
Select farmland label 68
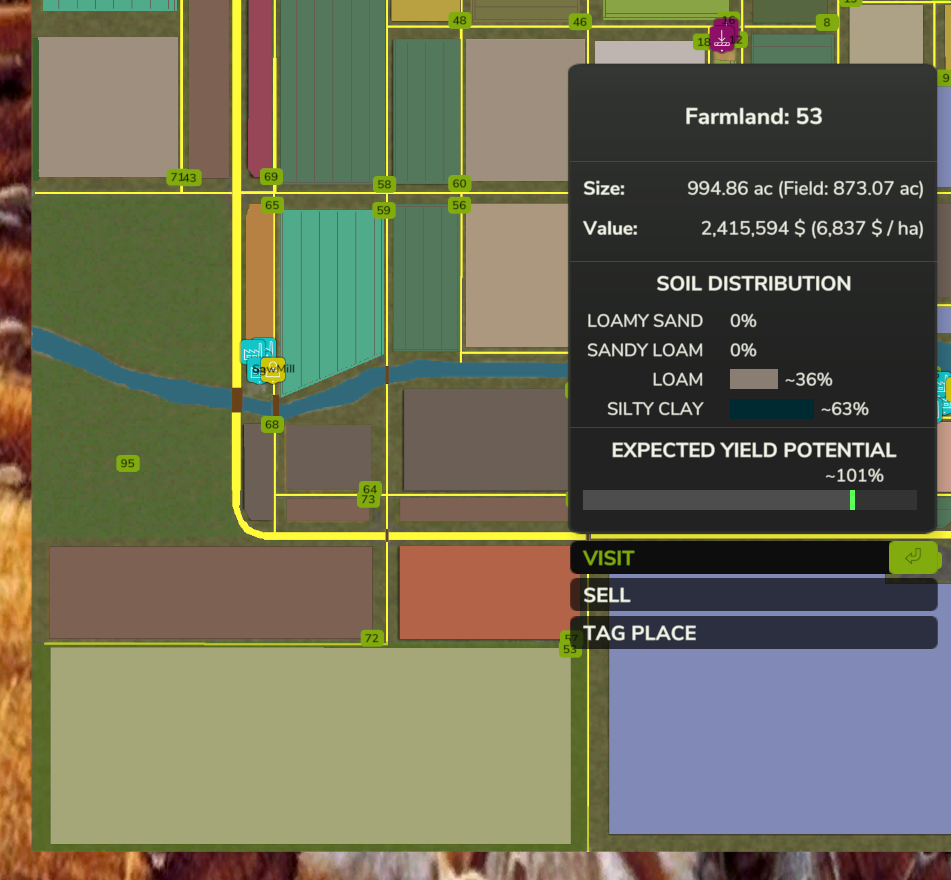pyautogui.click(x=272, y=425)
